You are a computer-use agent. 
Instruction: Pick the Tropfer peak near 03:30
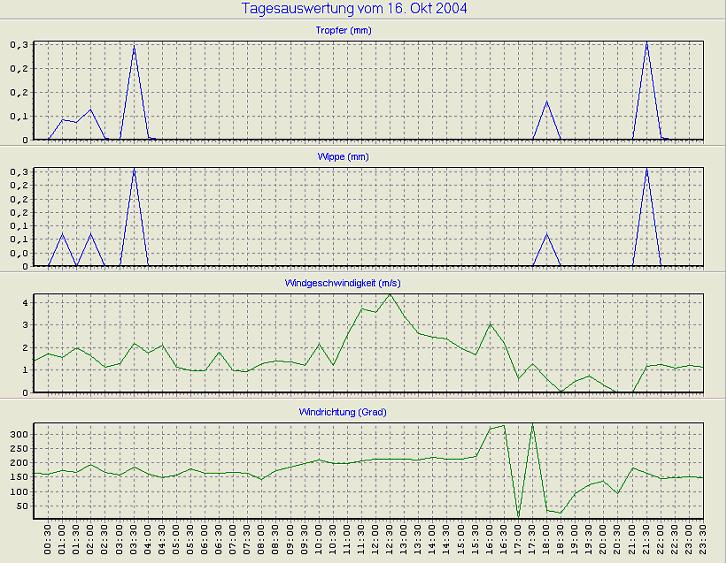(134, 47)
